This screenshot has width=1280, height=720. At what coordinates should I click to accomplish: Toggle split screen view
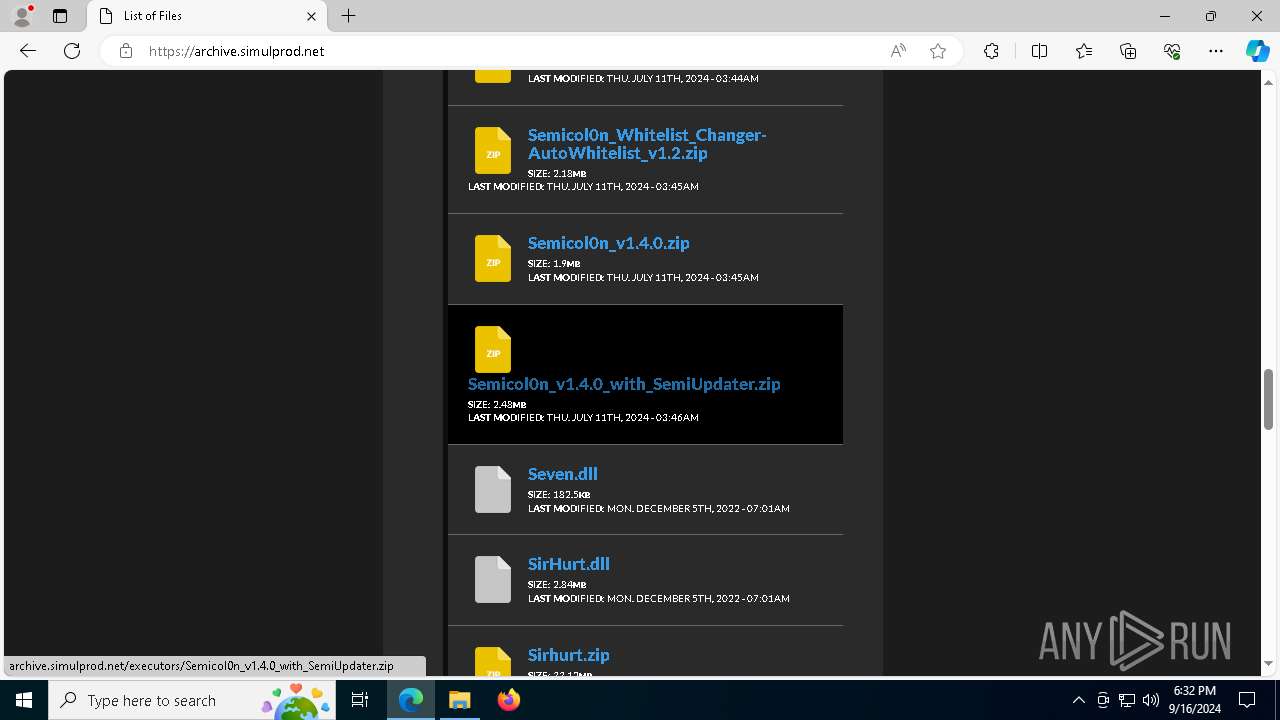(x=1039, y=51)
